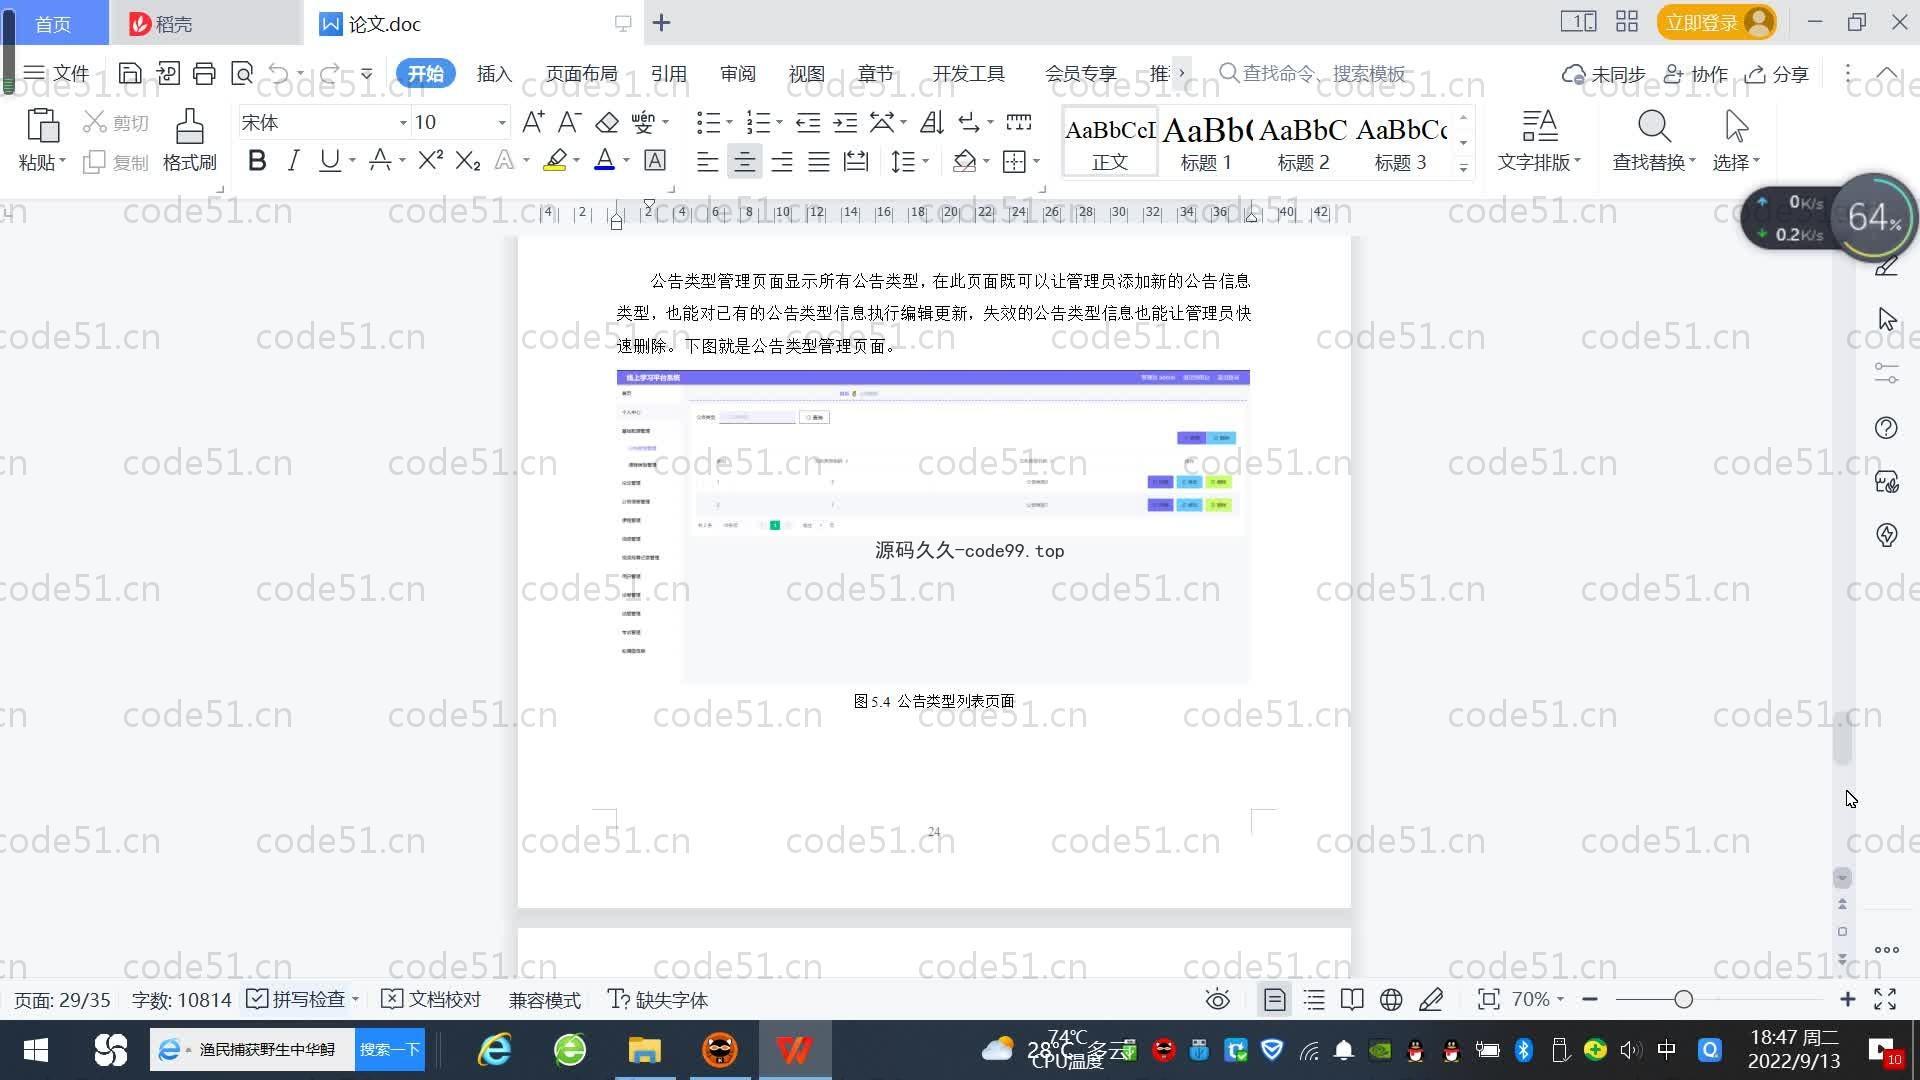1920x1080 pixels.
Task: Toggle Underline formatting
Action: (329, 160)
